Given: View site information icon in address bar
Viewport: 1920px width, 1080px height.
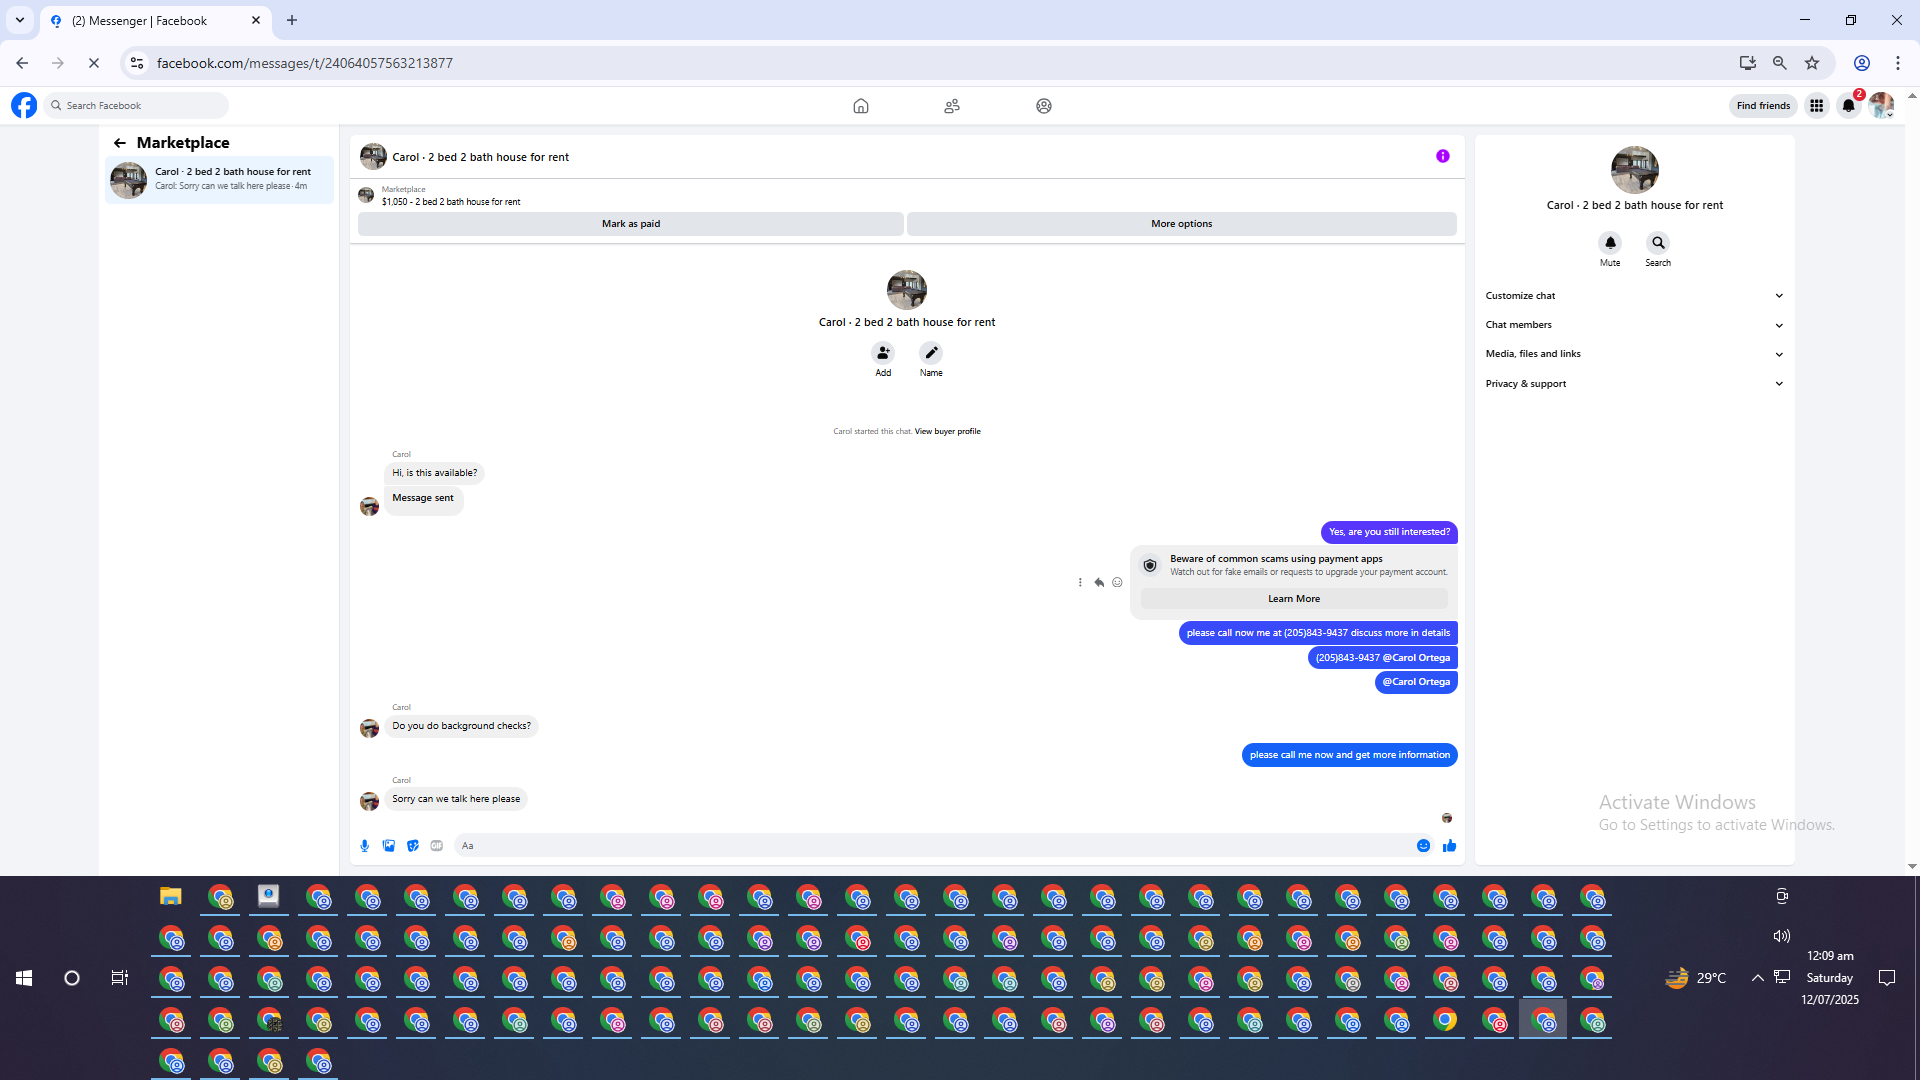Looking at the screenshot, I should pos(137,63).
